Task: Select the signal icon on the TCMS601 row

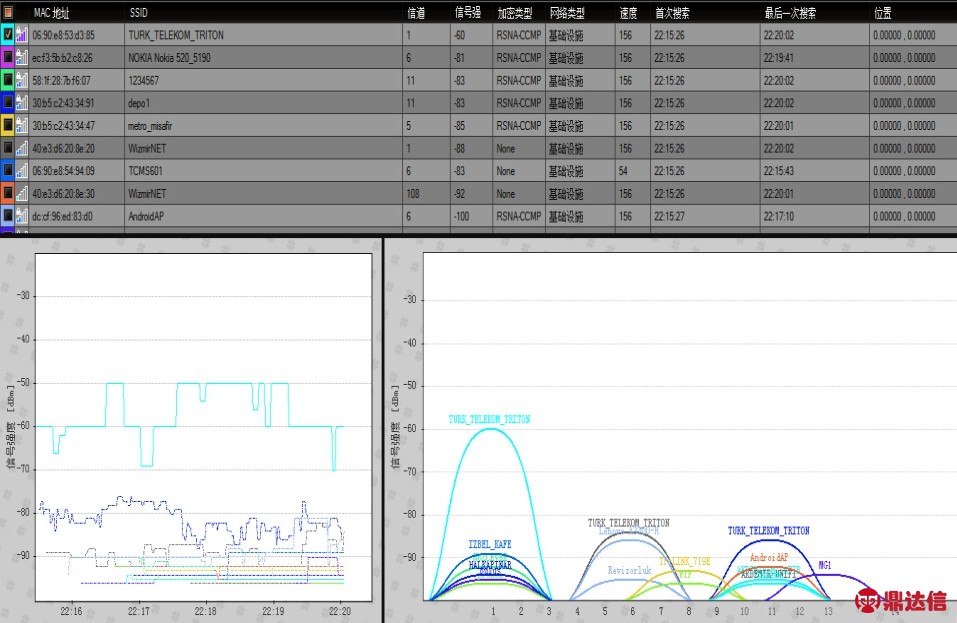Action: [x=22, y=170]
